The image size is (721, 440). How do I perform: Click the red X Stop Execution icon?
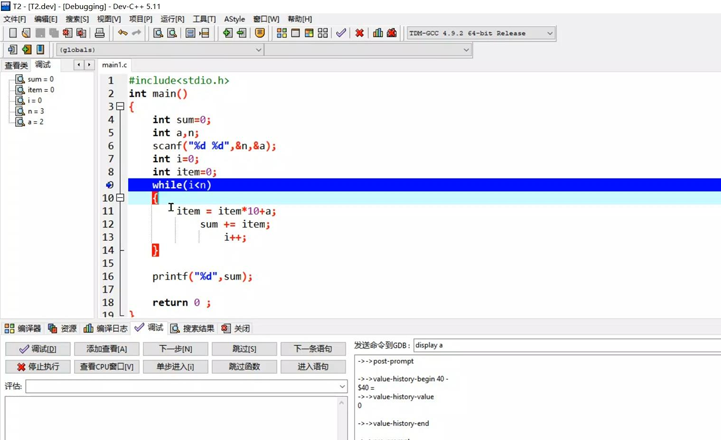pyautogui.click(x=360, y=33)
